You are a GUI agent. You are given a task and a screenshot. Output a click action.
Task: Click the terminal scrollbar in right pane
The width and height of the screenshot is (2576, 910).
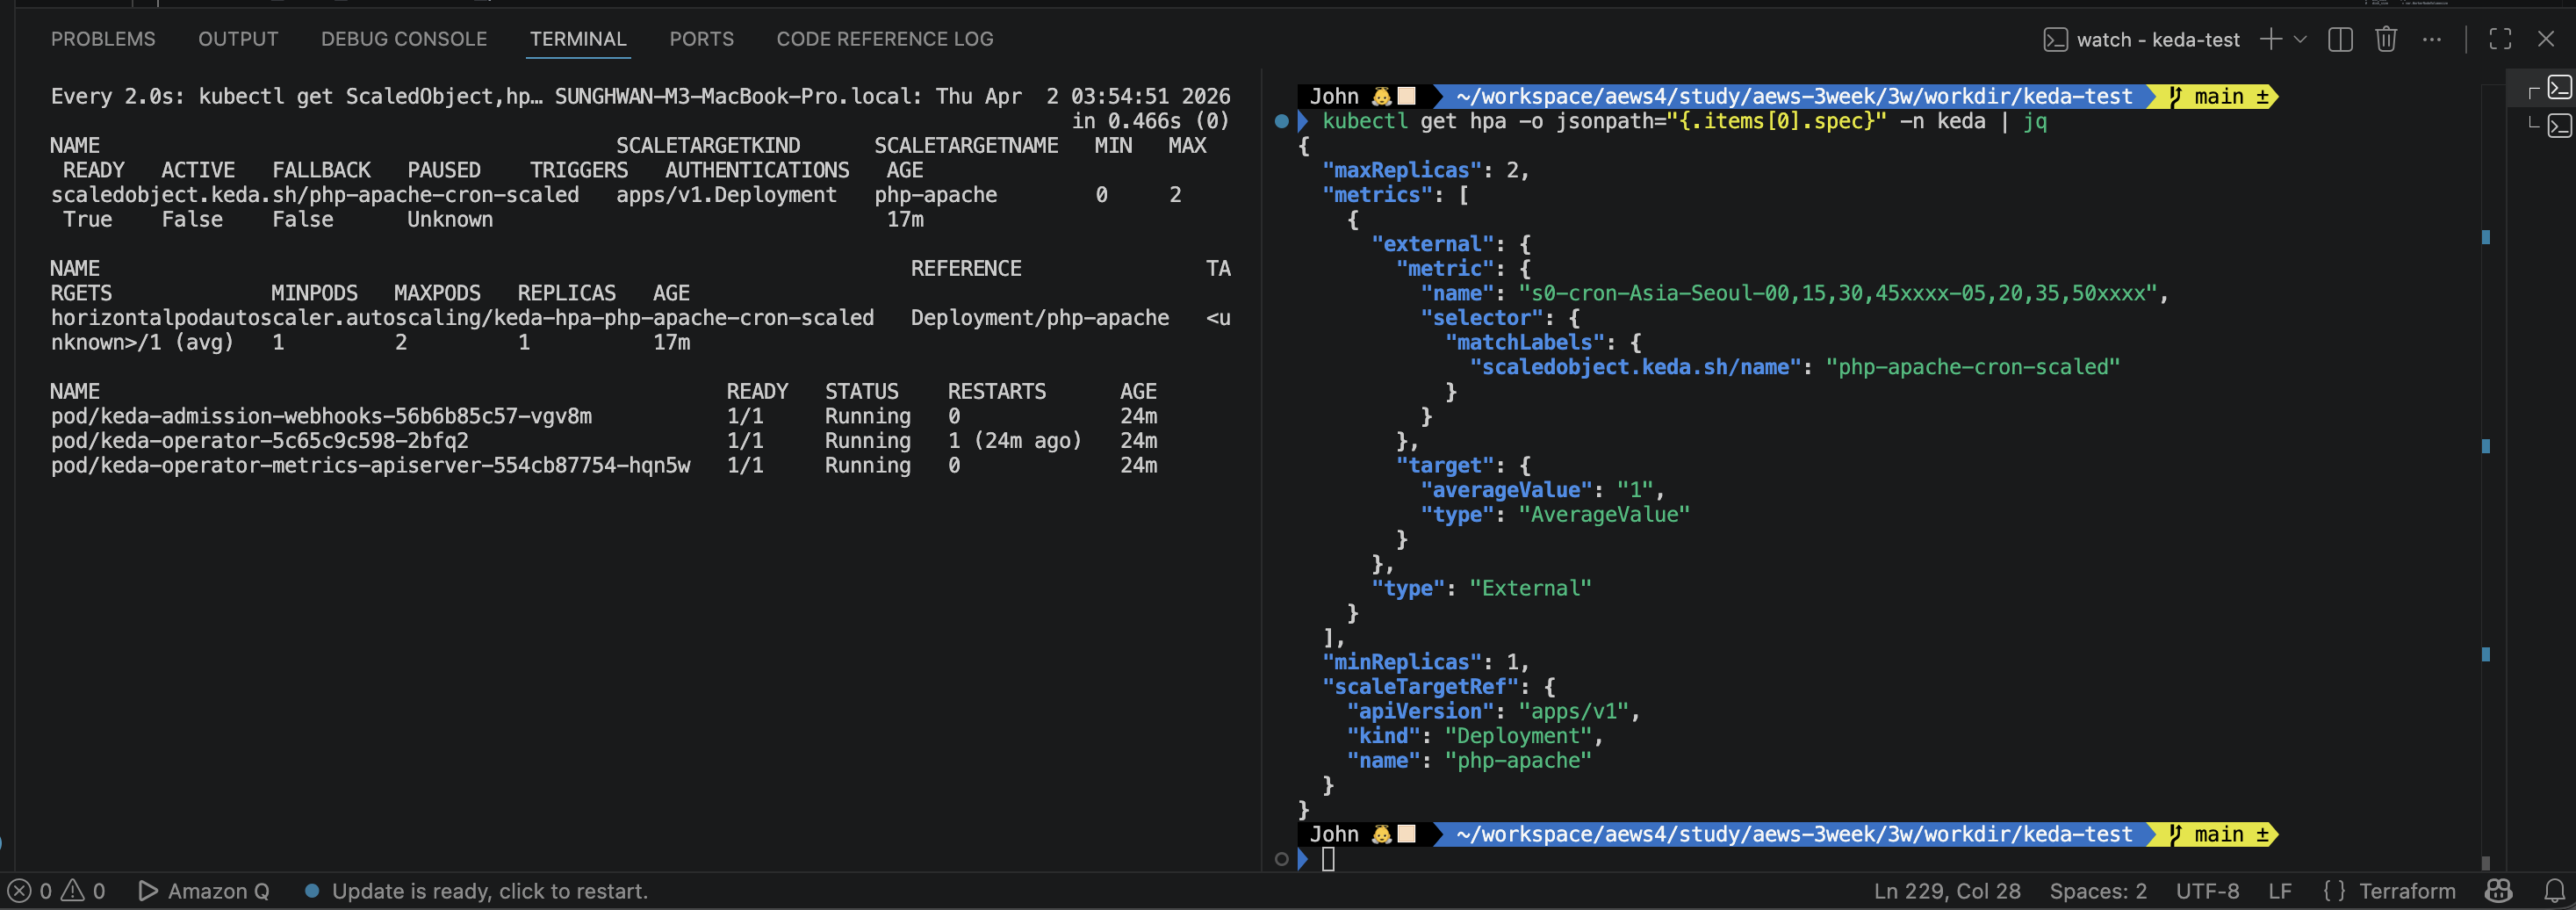pyautogui.click(x=2486, y=475)
